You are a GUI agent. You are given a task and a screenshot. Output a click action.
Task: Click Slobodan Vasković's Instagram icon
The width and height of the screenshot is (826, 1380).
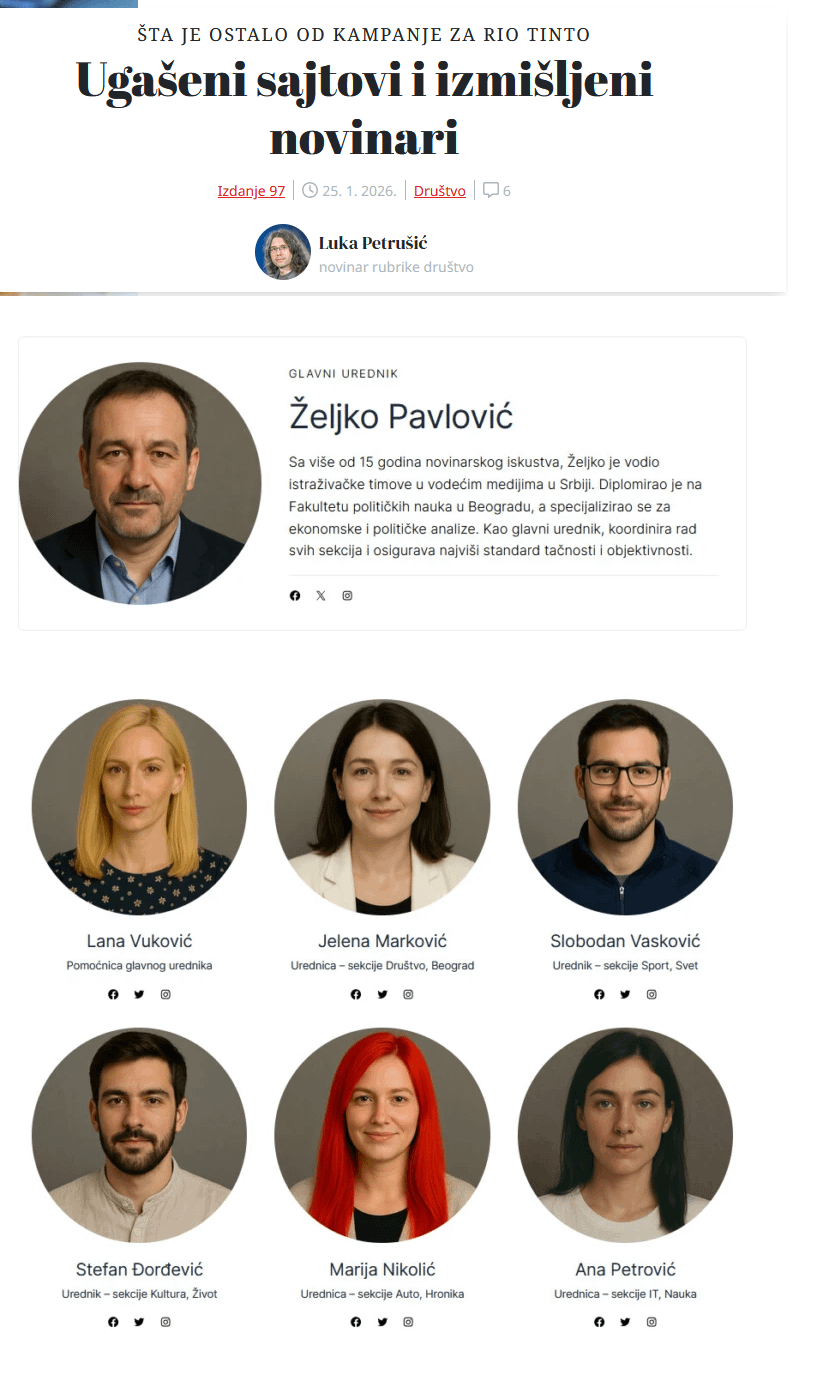(x=652, y=994)
